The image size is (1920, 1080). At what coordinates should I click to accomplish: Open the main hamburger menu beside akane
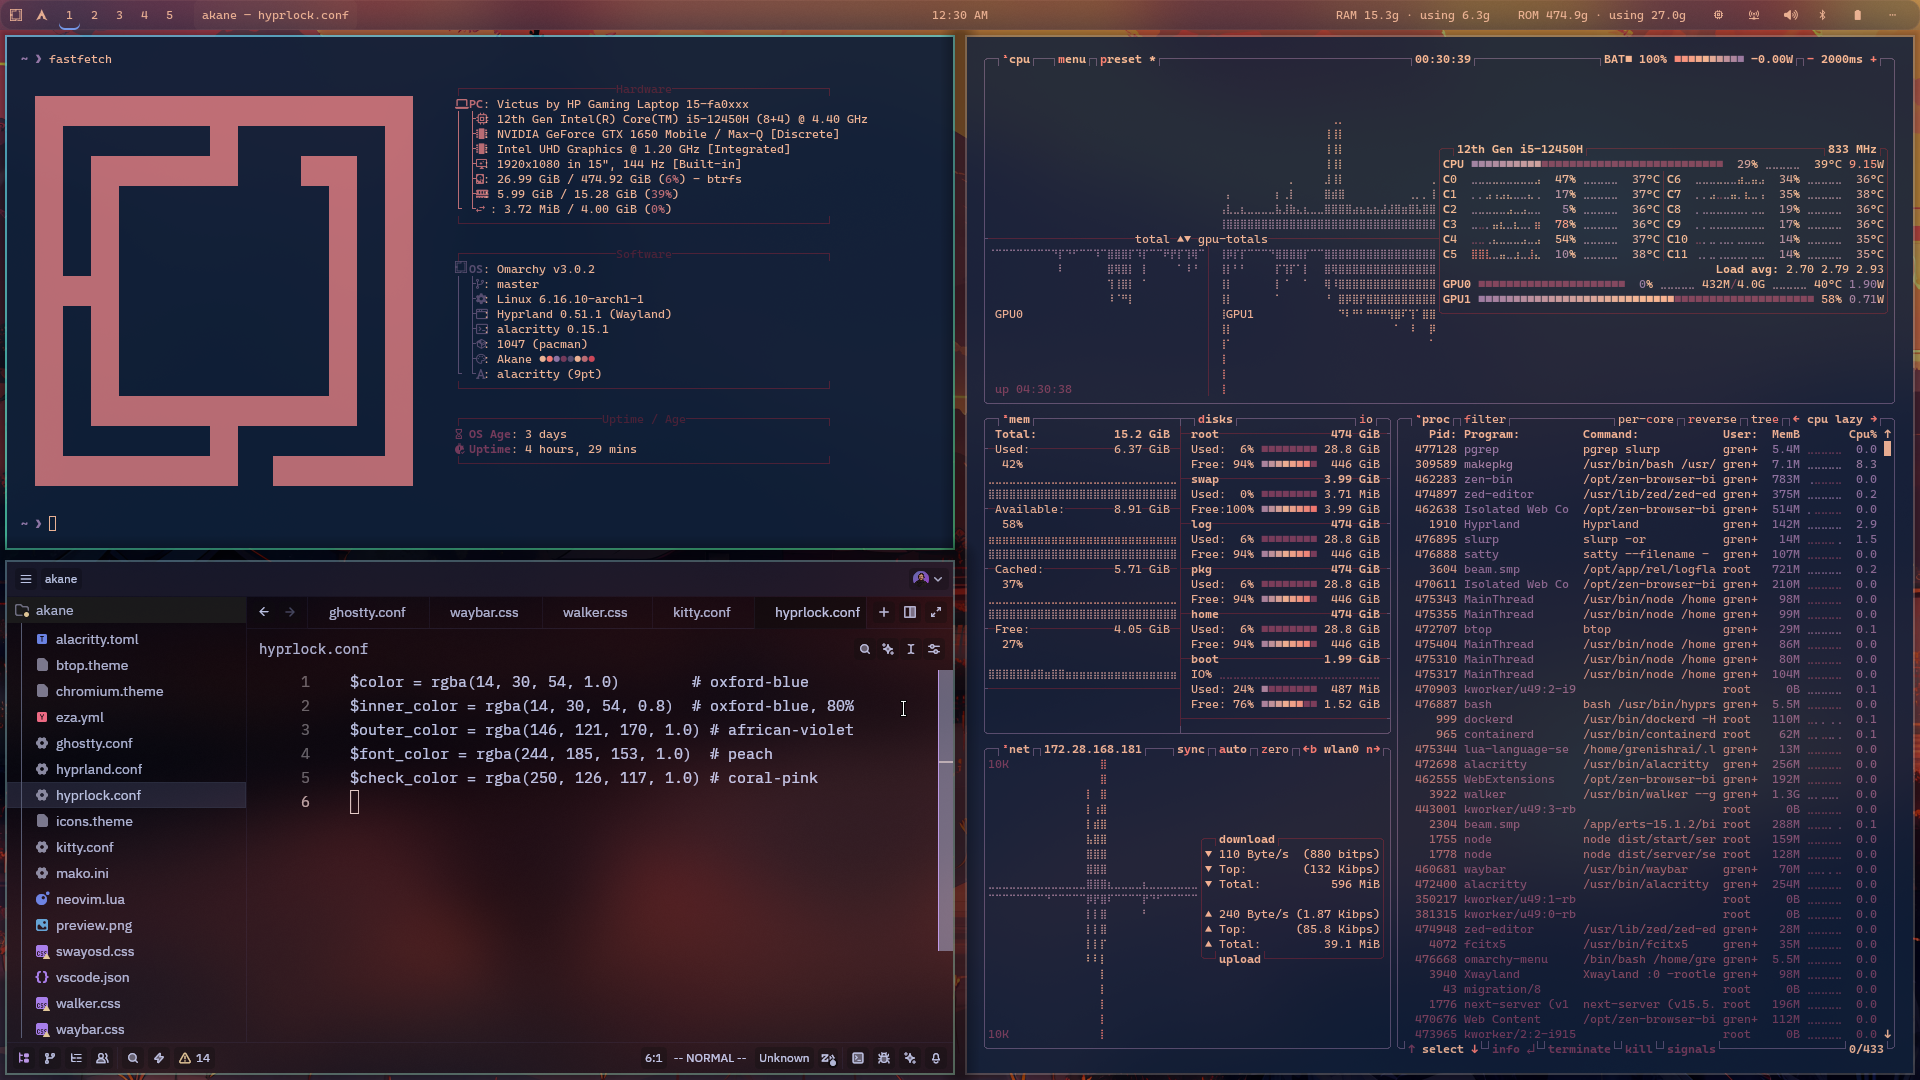26,579
